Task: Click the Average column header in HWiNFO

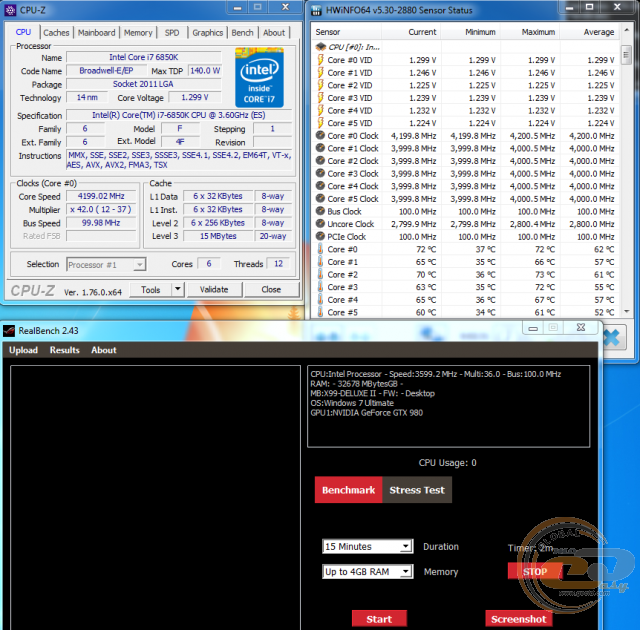Action: point(589,32)
